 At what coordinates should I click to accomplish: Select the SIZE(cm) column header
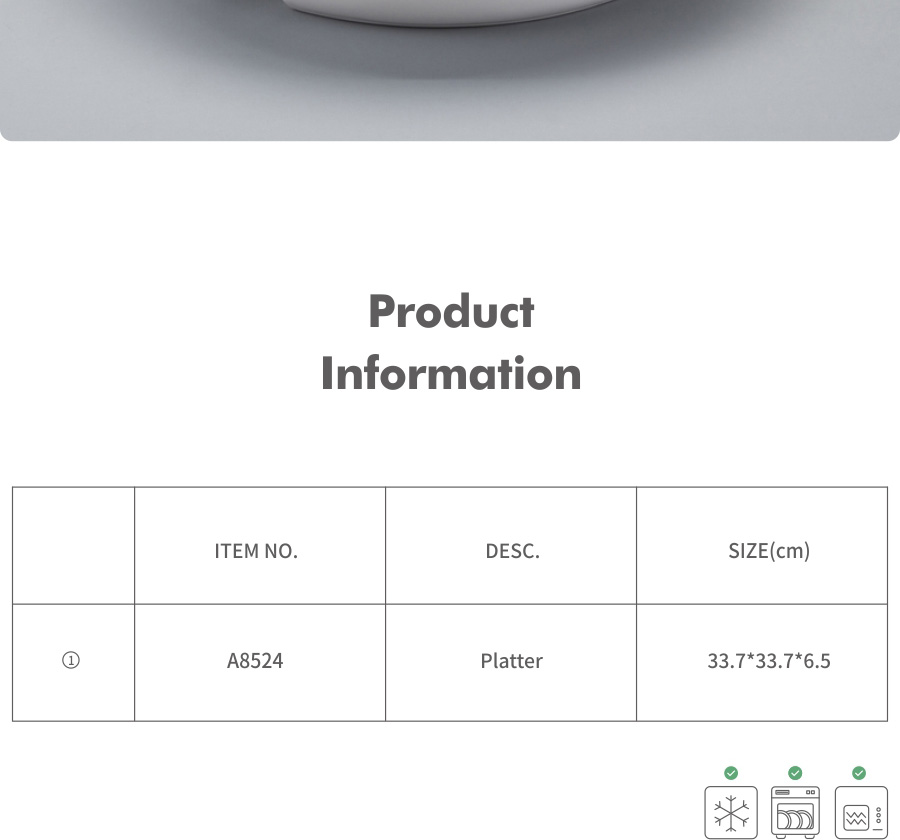click(x=769, y=551)
